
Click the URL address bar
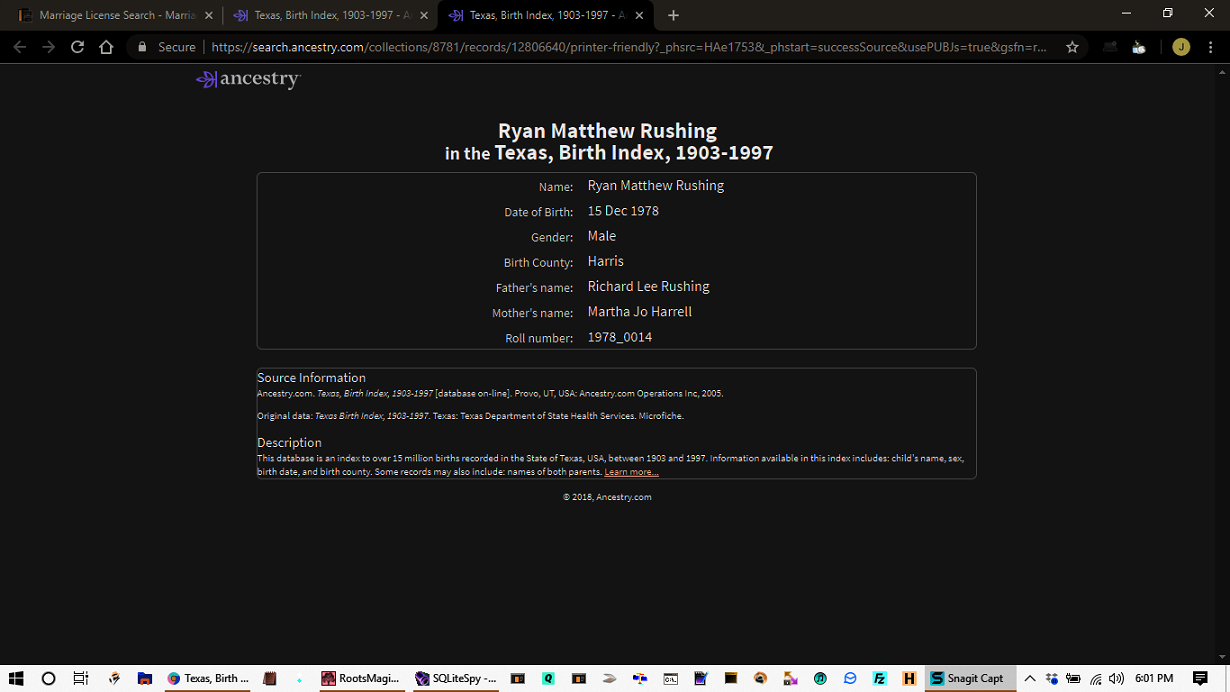click(628, 47)
